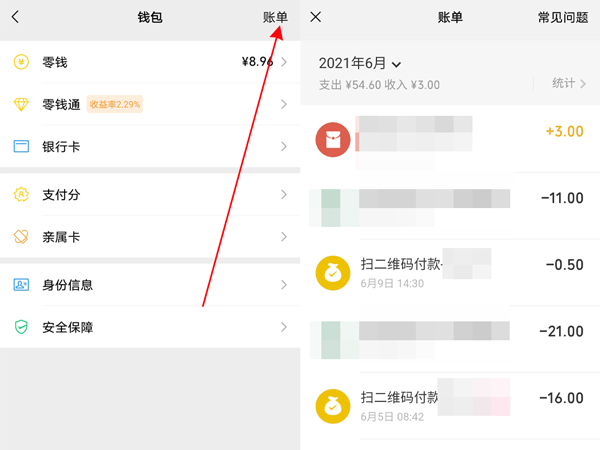Open the 银行卡 row chevron
This screenshot has width=600, height=450.
(x=284, y=146)
